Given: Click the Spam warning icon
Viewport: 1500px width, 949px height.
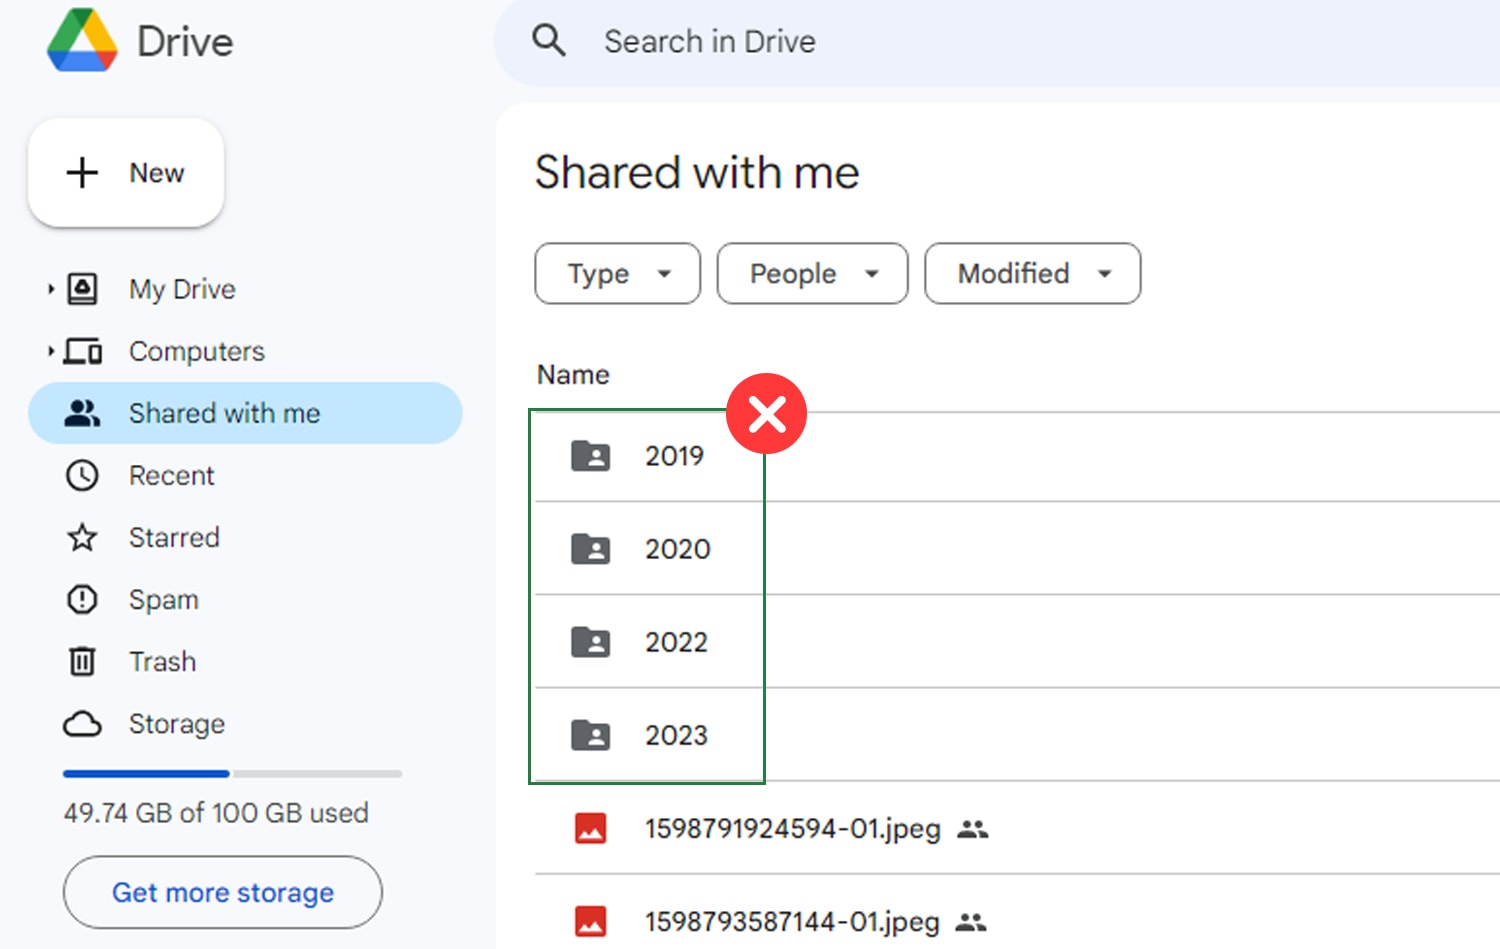Looking at the screenshot, I should (x=80, y=599).
